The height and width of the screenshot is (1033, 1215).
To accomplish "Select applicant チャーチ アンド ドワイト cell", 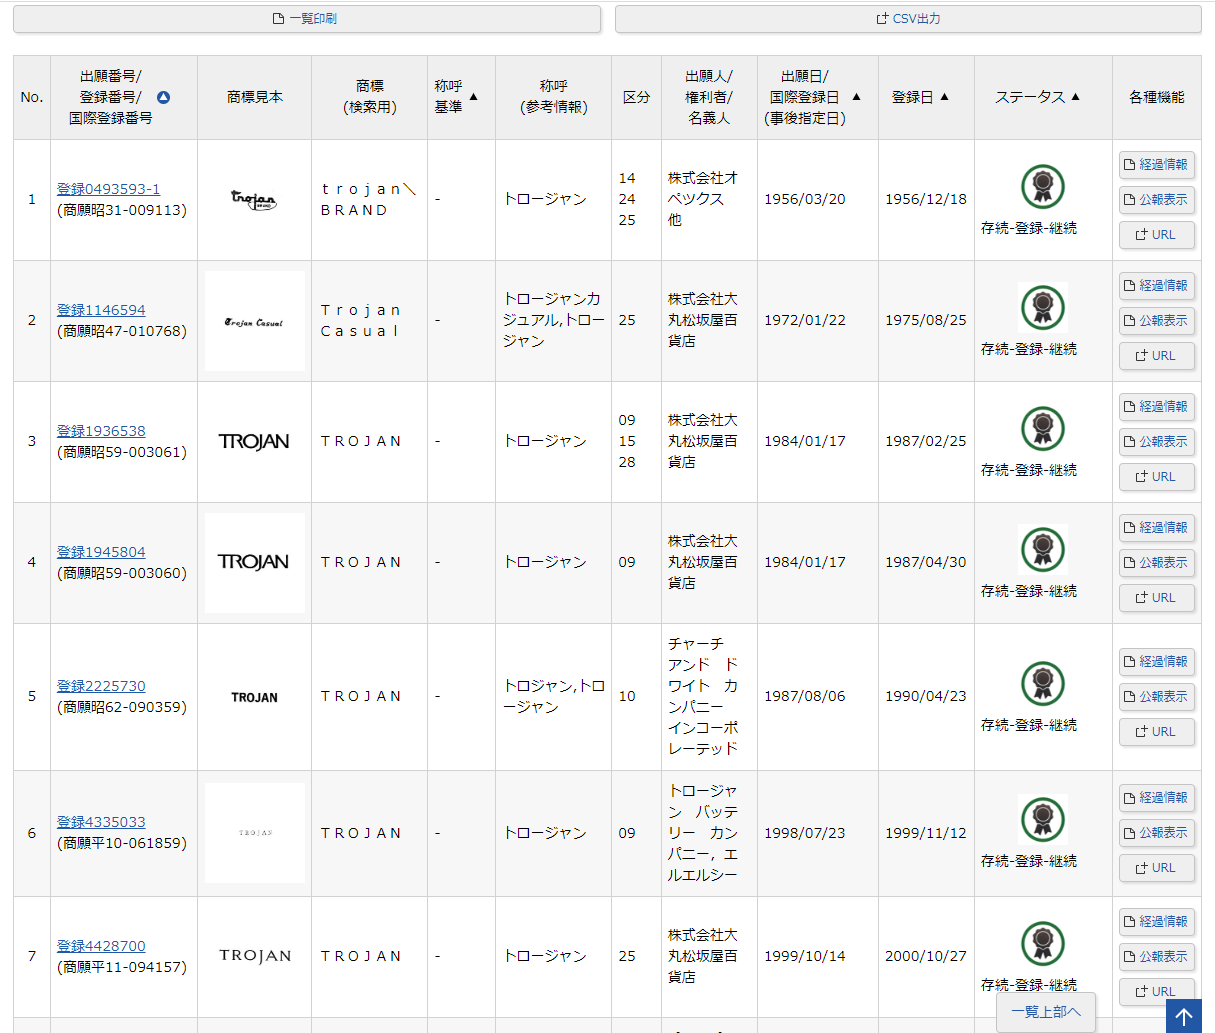I will click(x=709, y=696).
